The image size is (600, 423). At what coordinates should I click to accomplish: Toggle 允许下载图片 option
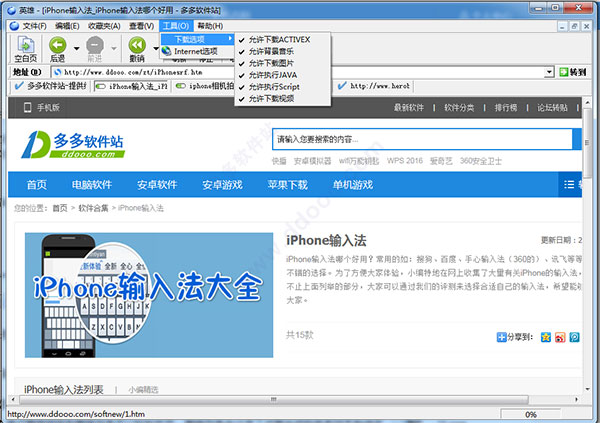[x=282, y=63]
